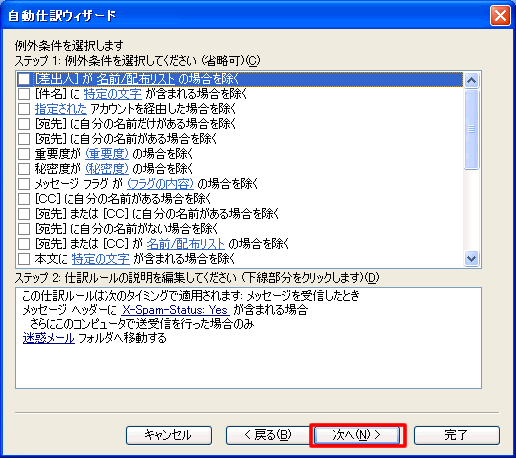The image size is (516, 458).
Task: Enable the 秘密度 exception checkbox
Action: [x=24, y=169]
